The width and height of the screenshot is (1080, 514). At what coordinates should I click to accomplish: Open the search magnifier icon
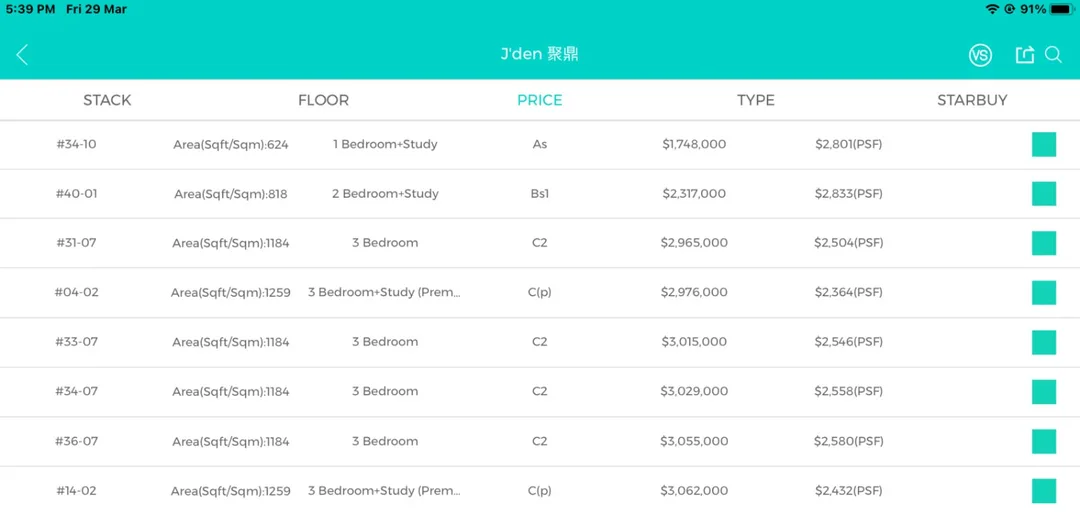(x=1053, y=55)
